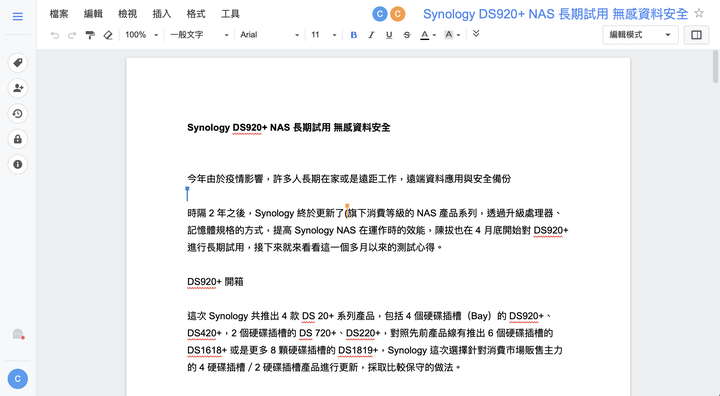Select the paint format roller tool
720x396 pixels.
90,35
